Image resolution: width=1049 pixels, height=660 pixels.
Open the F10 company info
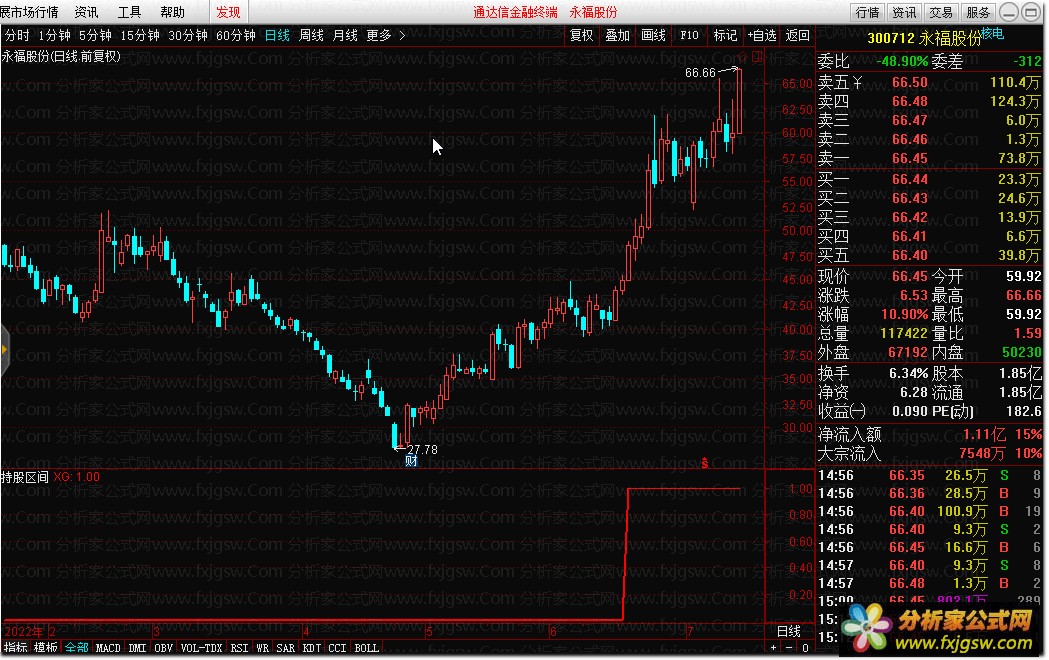click(x=689, y=35)
